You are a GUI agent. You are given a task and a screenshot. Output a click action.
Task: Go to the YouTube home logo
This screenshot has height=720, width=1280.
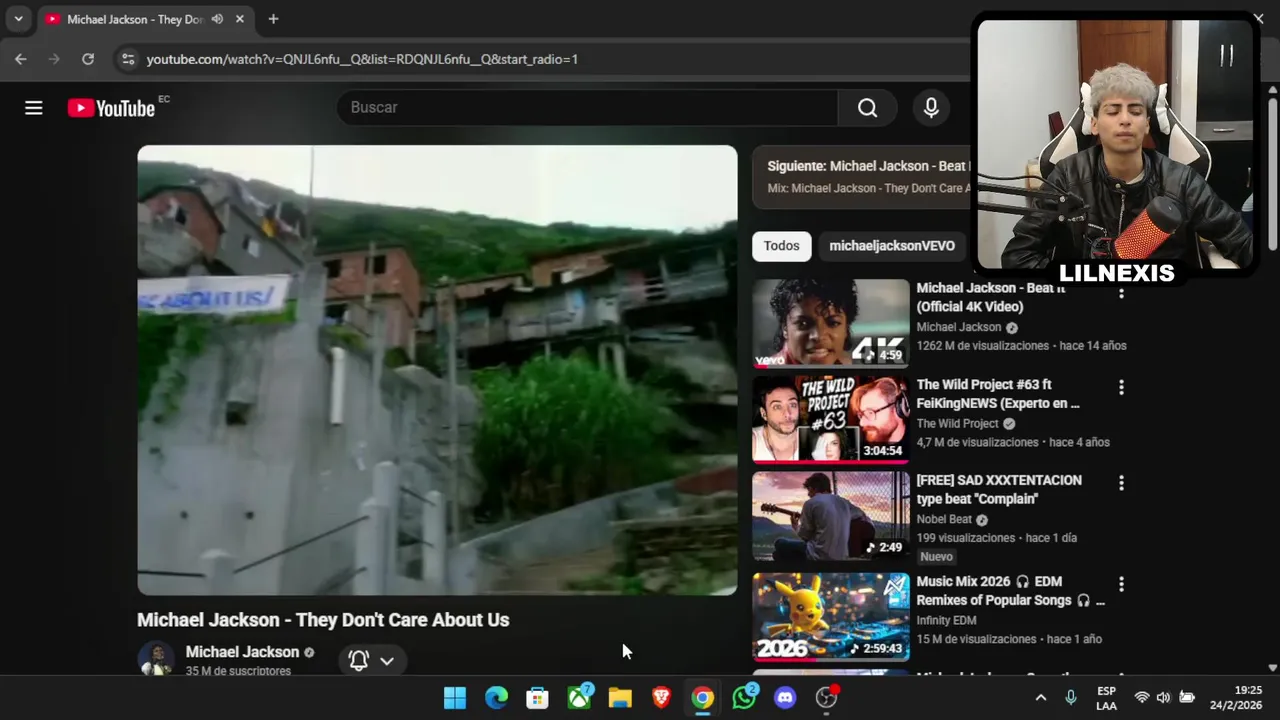click(x=111, y=108)
